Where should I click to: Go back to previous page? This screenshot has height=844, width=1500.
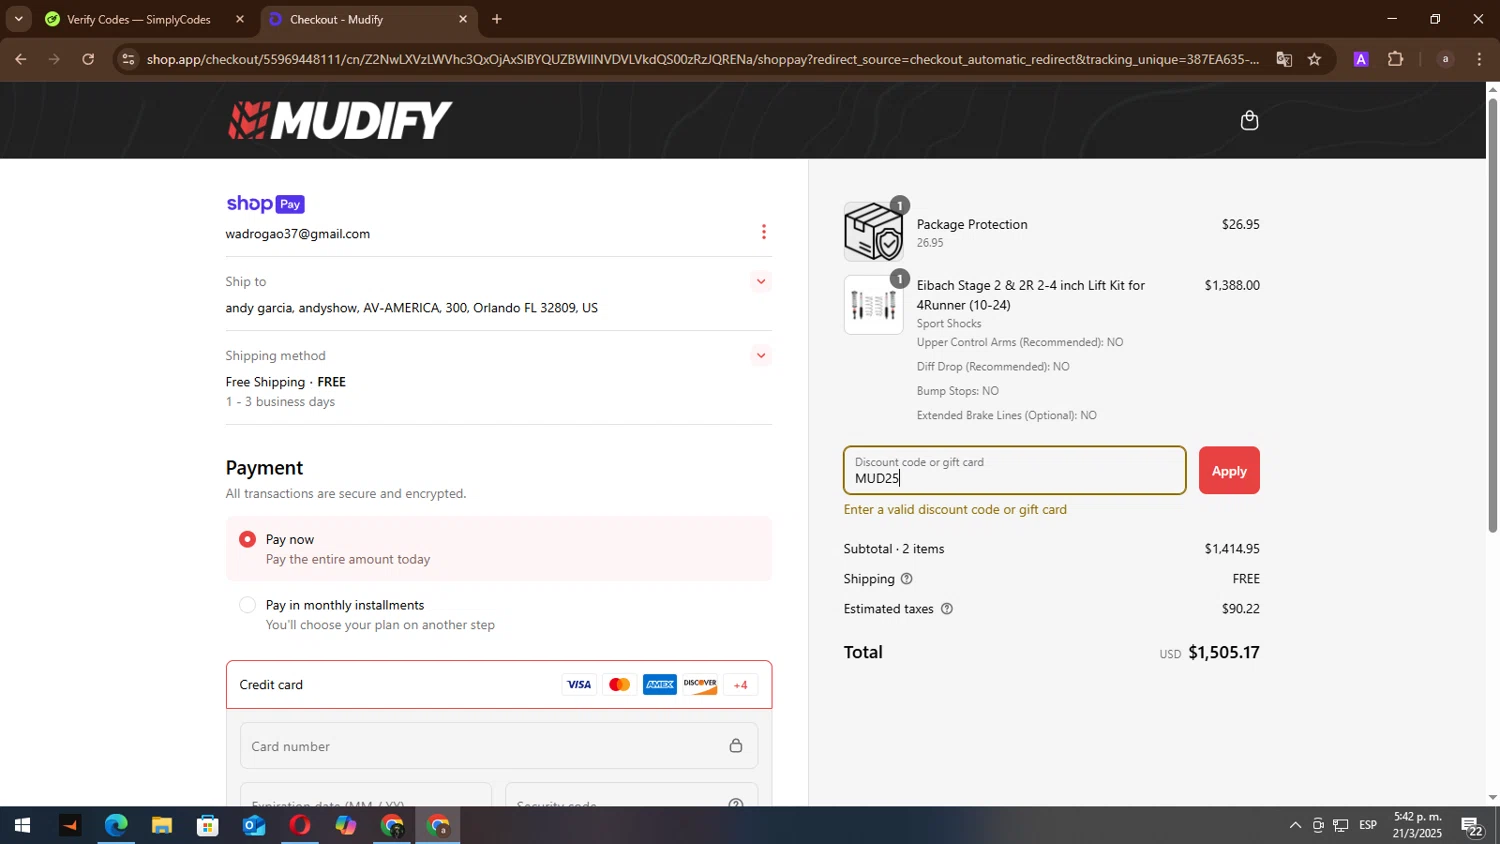click(x=20, y=60)
